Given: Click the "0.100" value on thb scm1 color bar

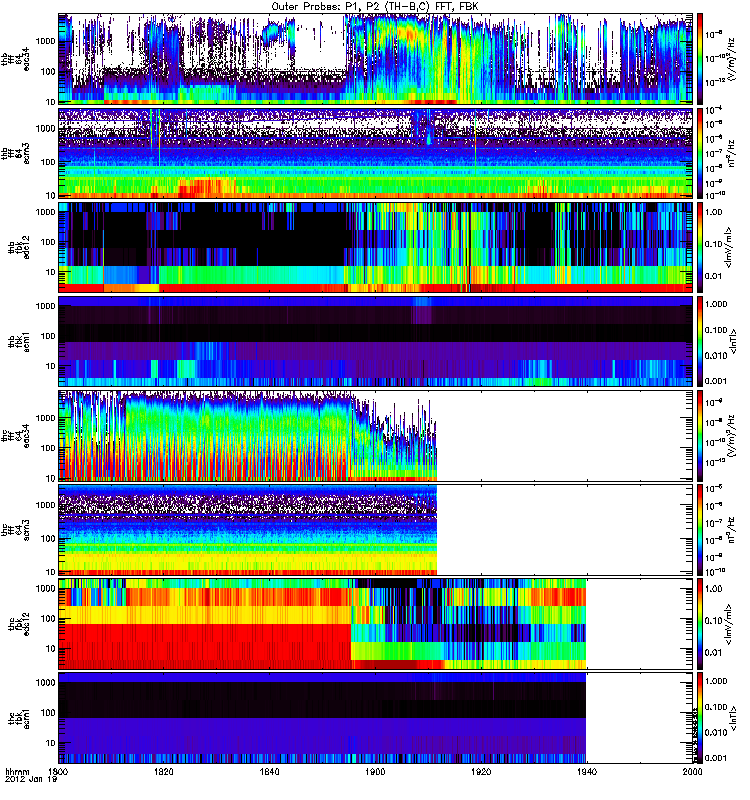Looking at the screenshot, I should click(x=716, y=330).
